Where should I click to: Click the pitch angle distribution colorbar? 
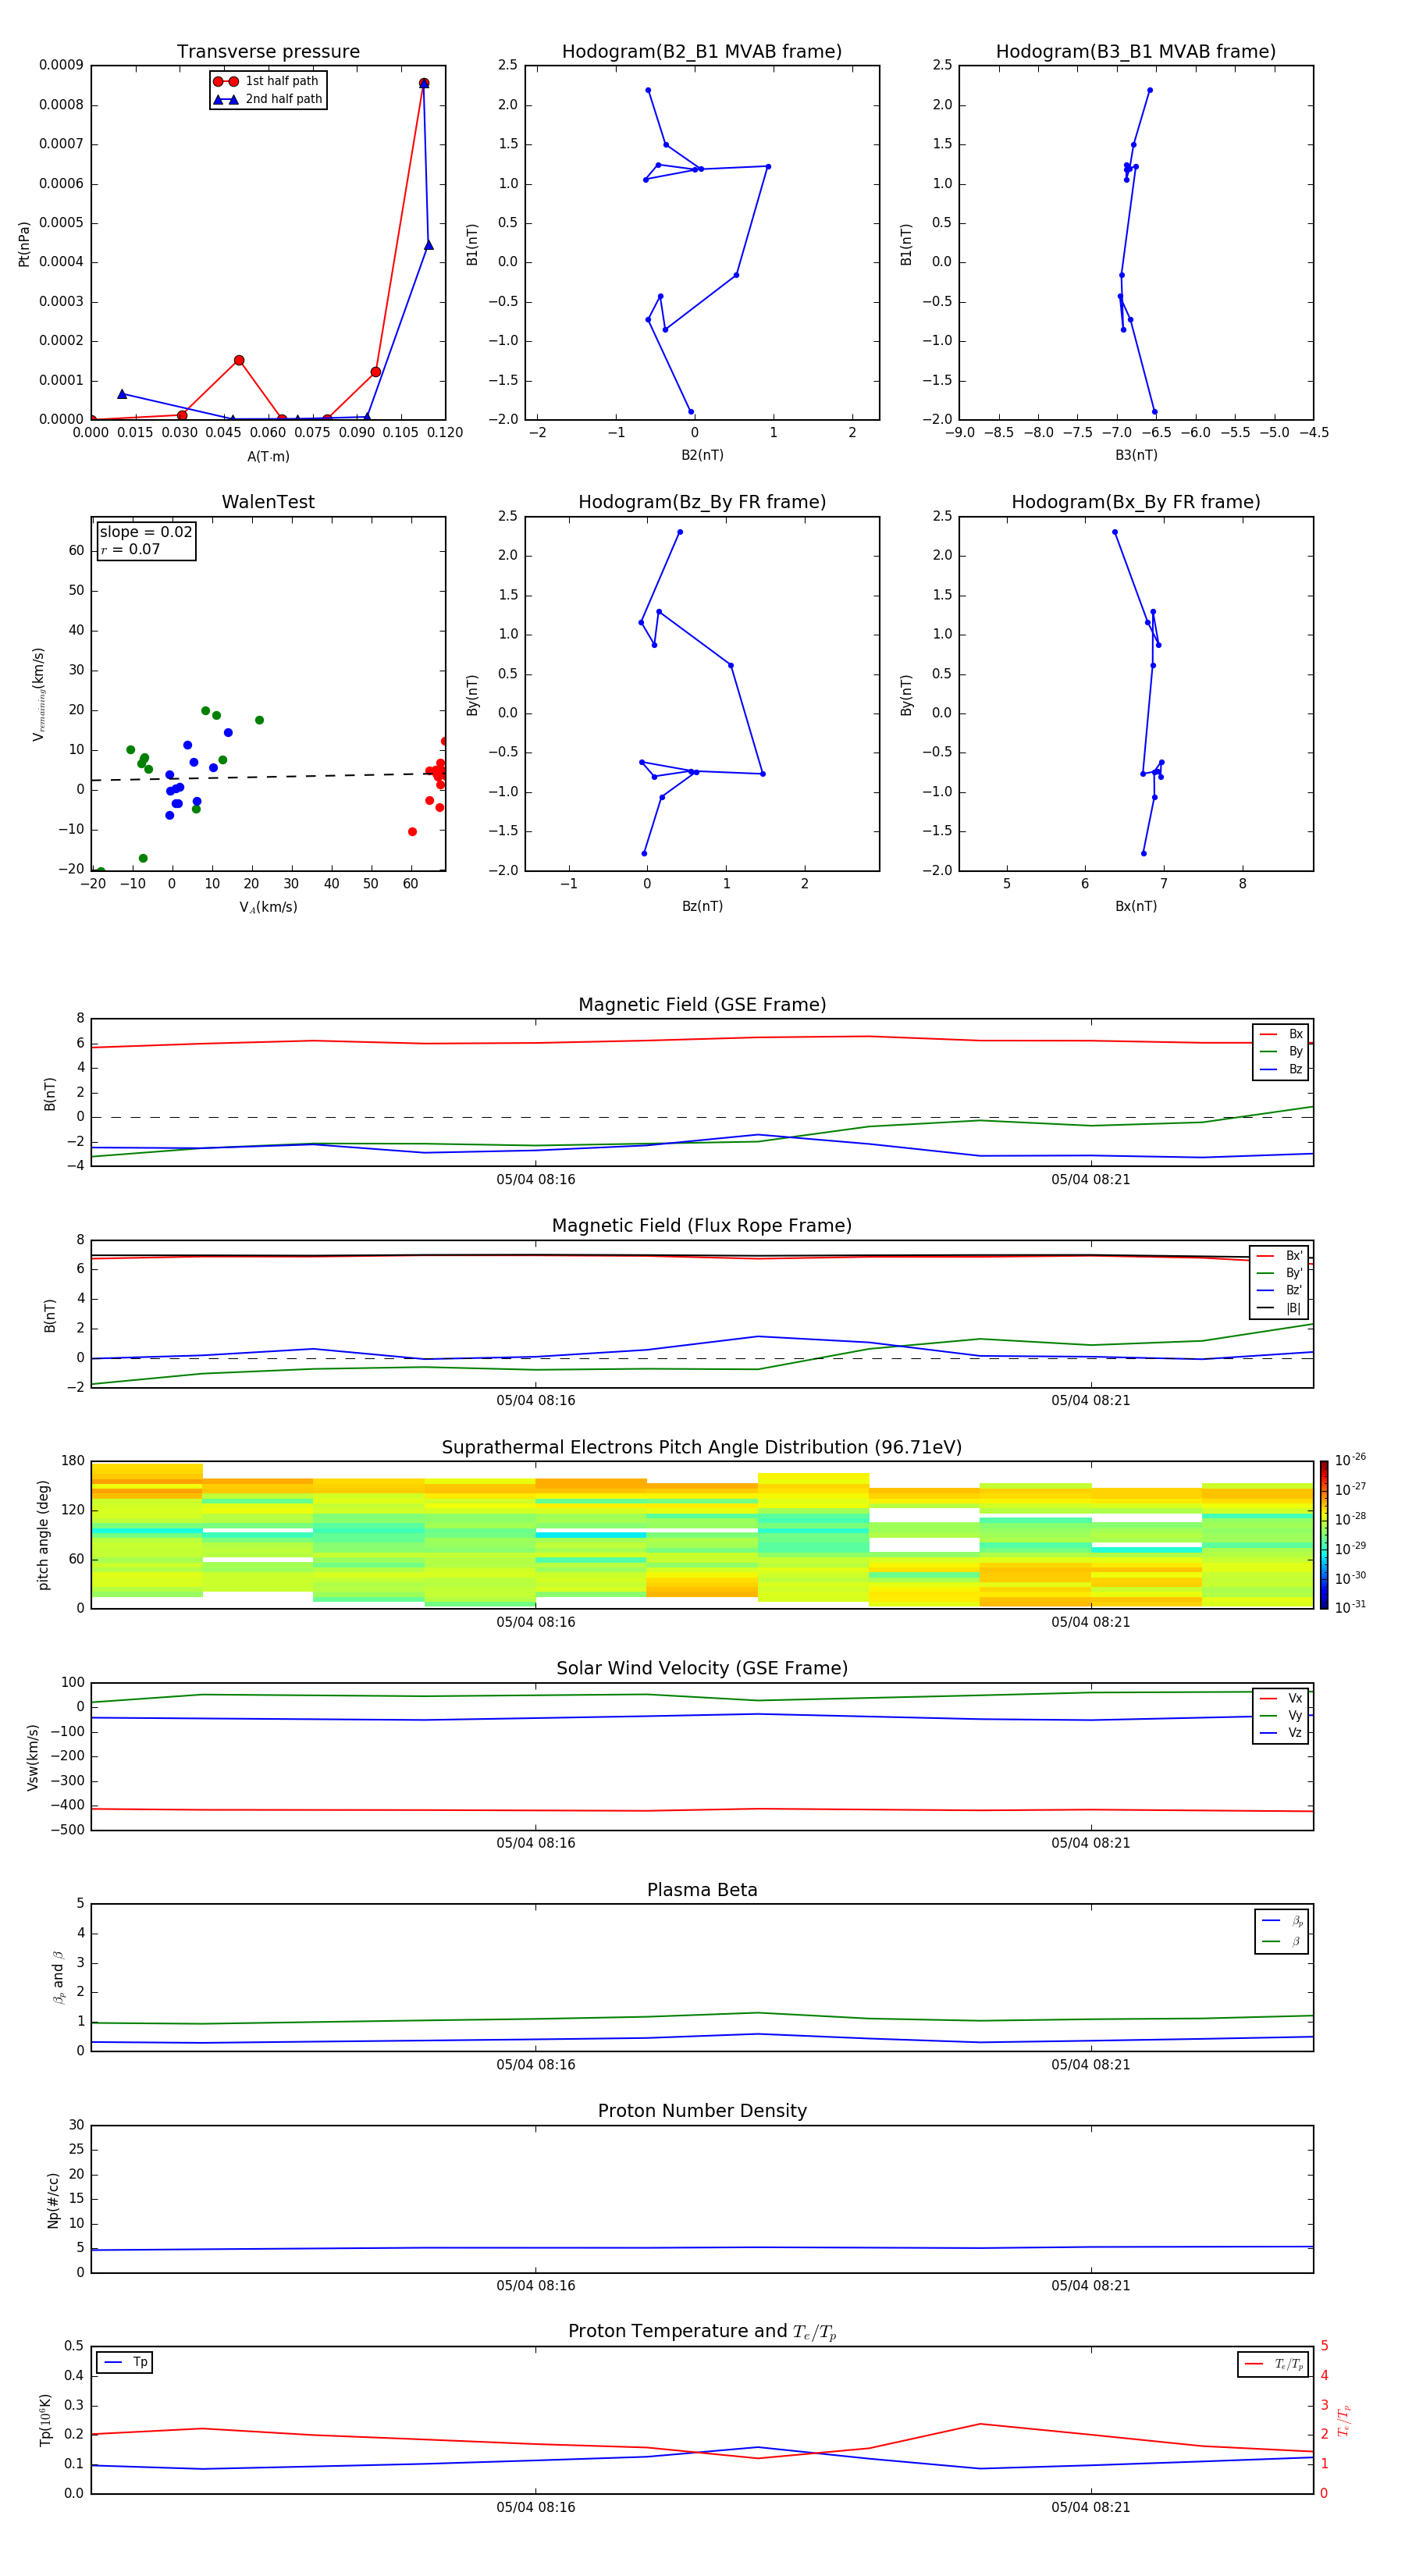pos(1323,1534)
